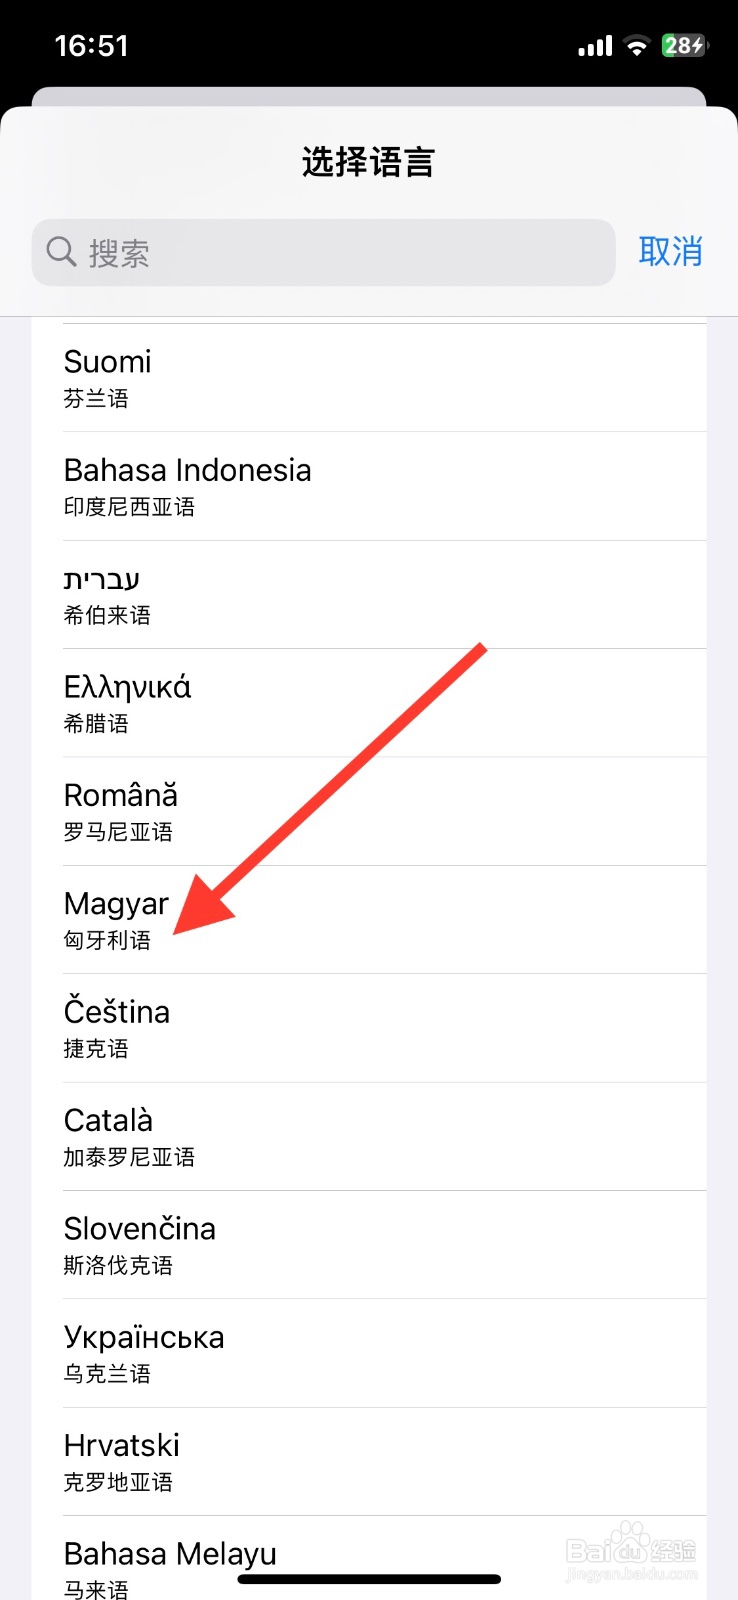Viewport: 738px width, 1600px height.
Task: Tap the 16:51 clock in status bar
Action: tap(91, 46)
